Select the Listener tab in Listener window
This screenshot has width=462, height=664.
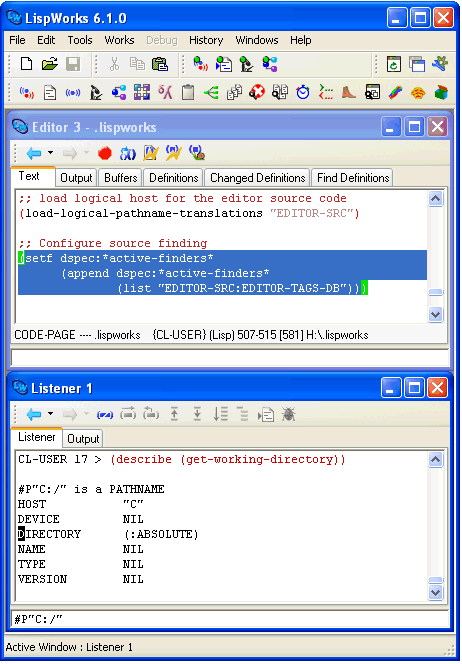tap(36, 437)
